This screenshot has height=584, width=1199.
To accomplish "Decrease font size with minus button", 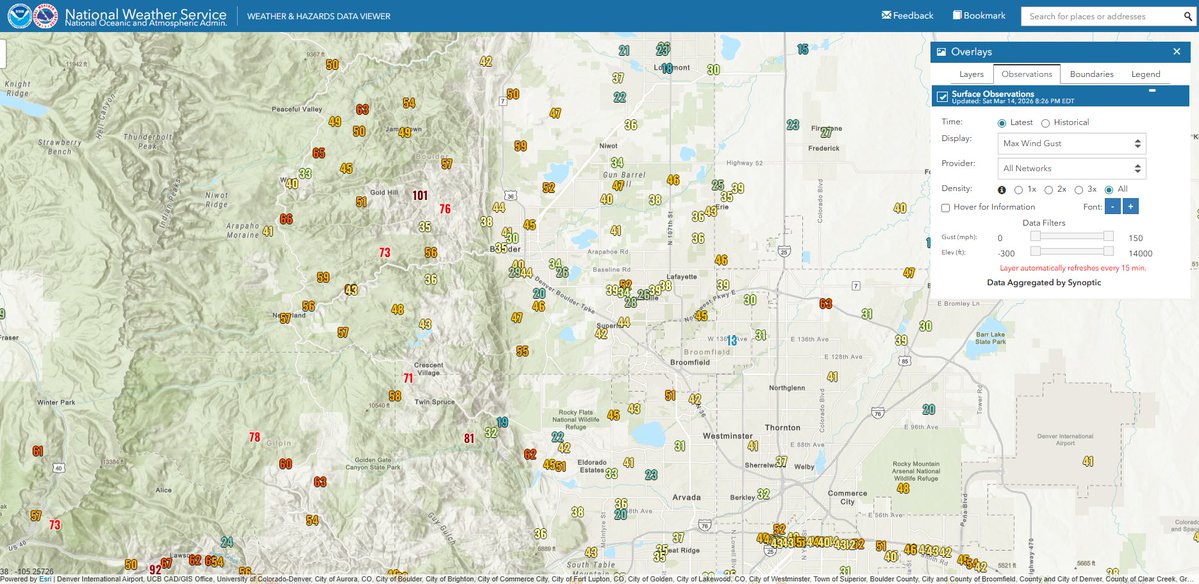I will [x=1113, y=206].
